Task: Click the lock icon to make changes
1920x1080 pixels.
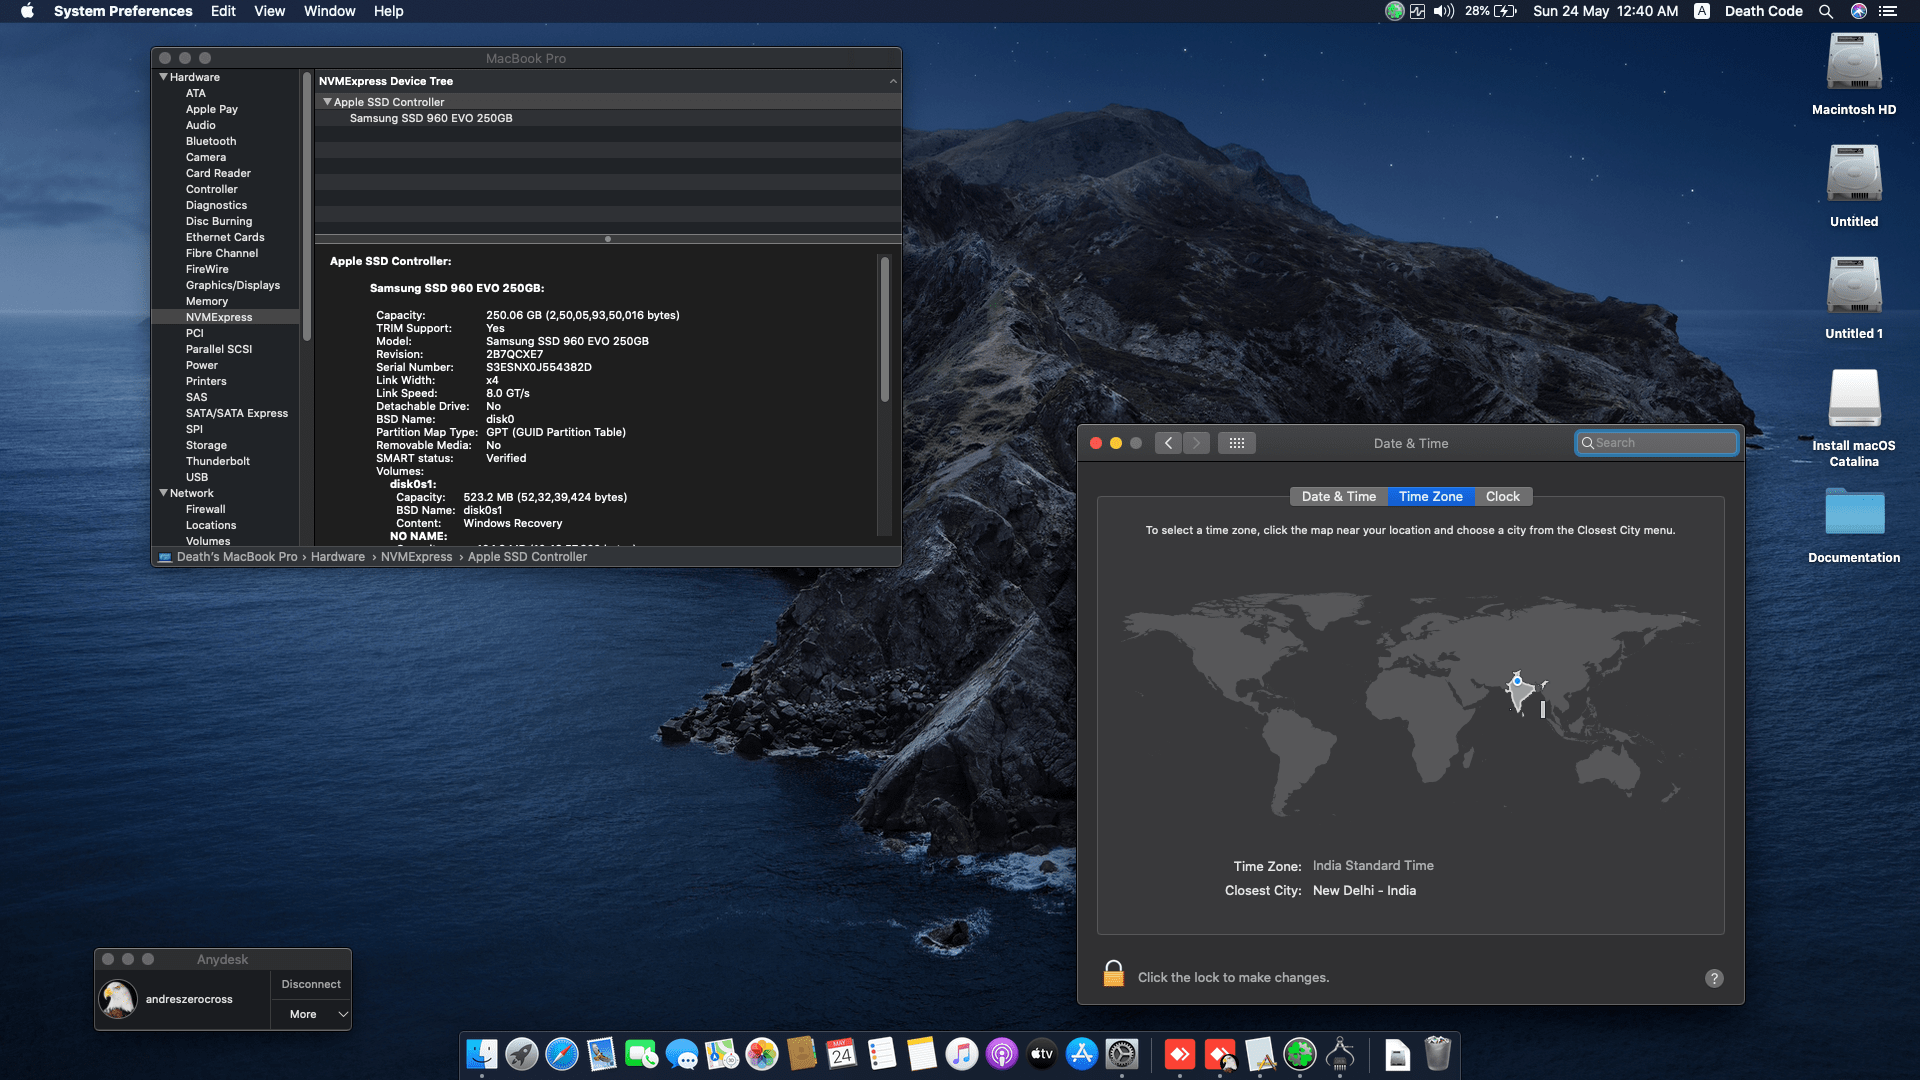Action: [1113, 974]
